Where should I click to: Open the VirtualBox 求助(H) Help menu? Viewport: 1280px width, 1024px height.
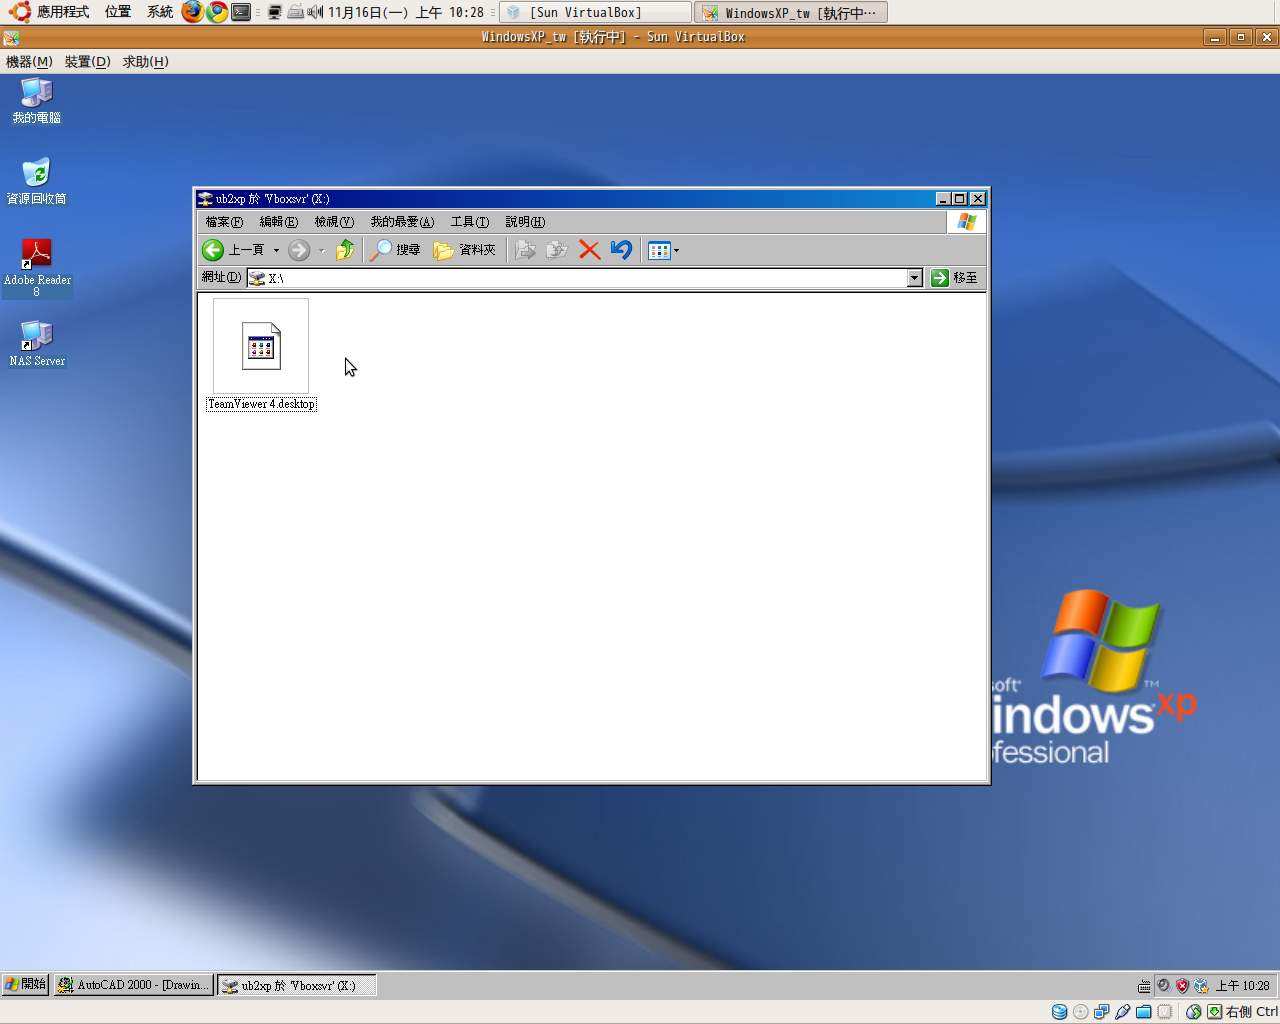[146, 62]
